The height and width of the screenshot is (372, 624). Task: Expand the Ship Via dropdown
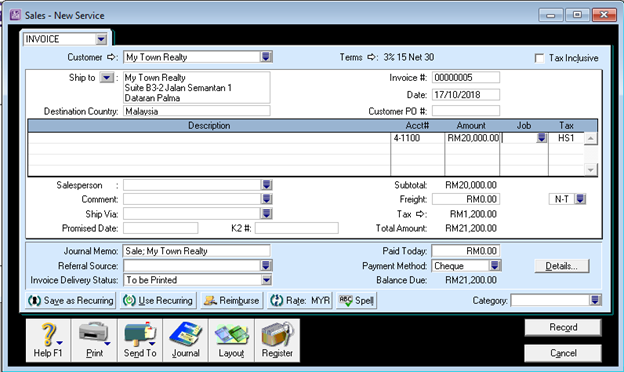267,214
